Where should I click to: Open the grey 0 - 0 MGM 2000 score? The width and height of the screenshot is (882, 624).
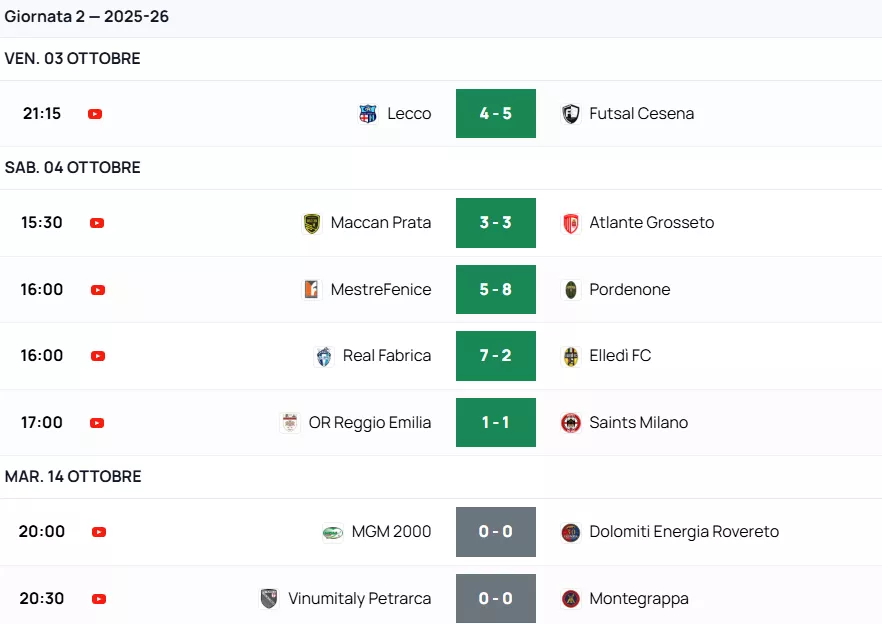[x=496, y=532]
